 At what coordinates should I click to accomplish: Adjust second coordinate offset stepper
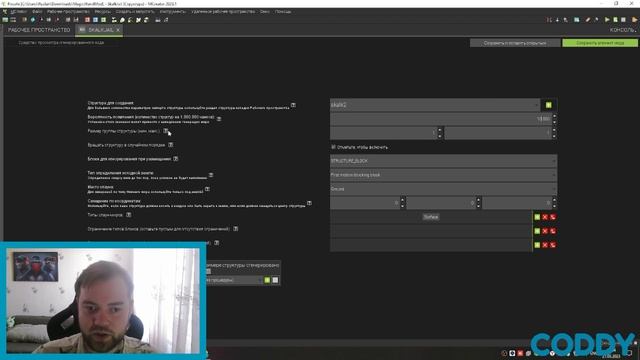[478, 203]
